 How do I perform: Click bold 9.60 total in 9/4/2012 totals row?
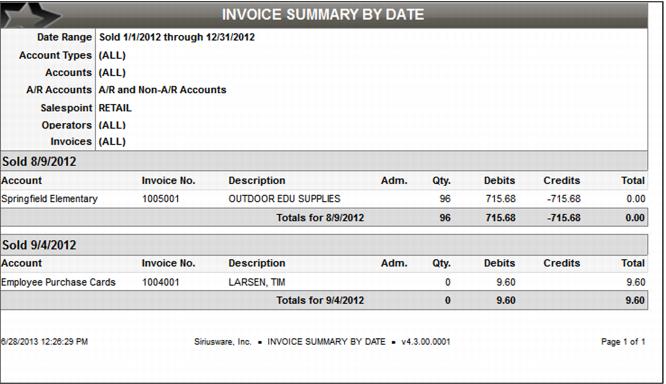pyautogui.click(x=635, y=300)
